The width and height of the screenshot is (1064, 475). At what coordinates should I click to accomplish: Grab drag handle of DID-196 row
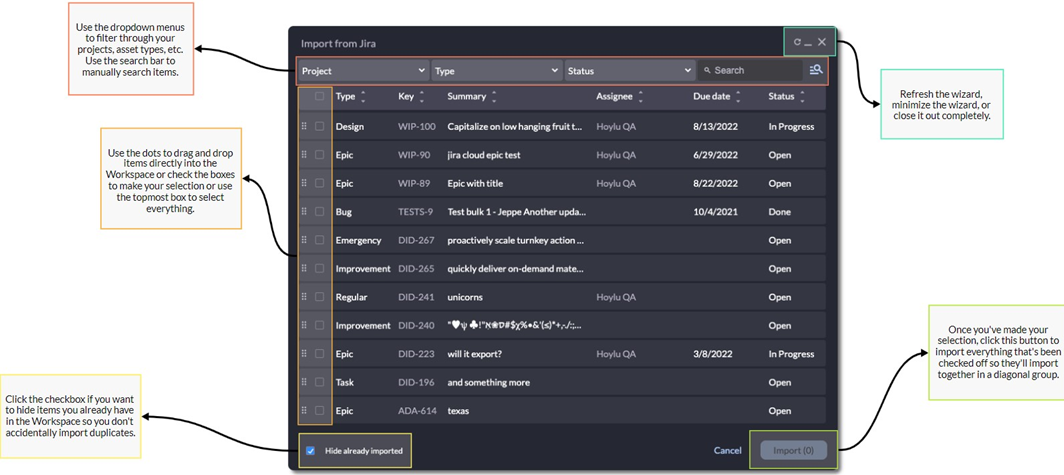tap(304, 383)
